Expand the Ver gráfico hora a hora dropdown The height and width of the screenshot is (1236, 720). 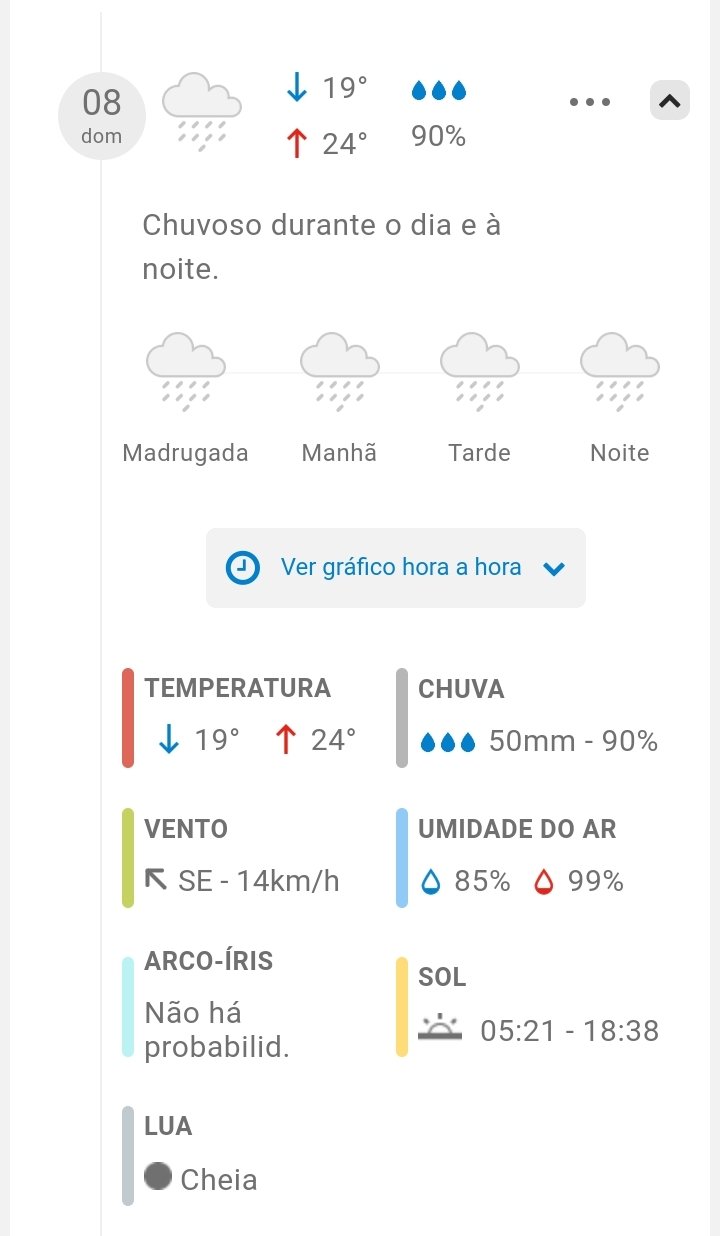click(x=553, y=569)
